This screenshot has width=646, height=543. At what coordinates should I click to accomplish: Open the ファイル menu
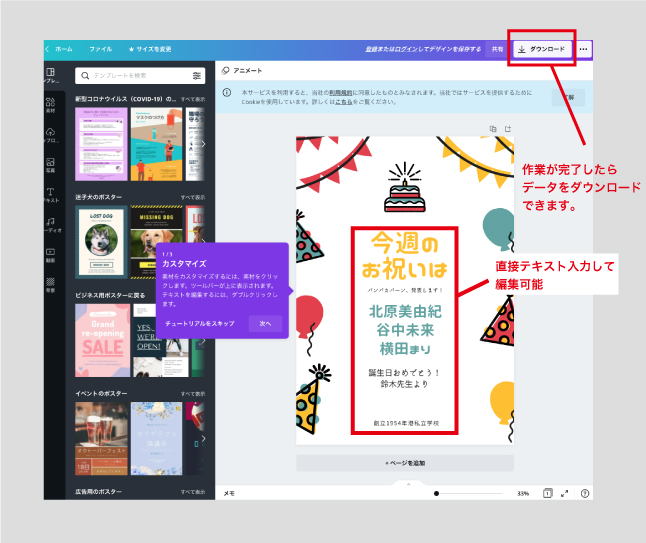[101, 49]
